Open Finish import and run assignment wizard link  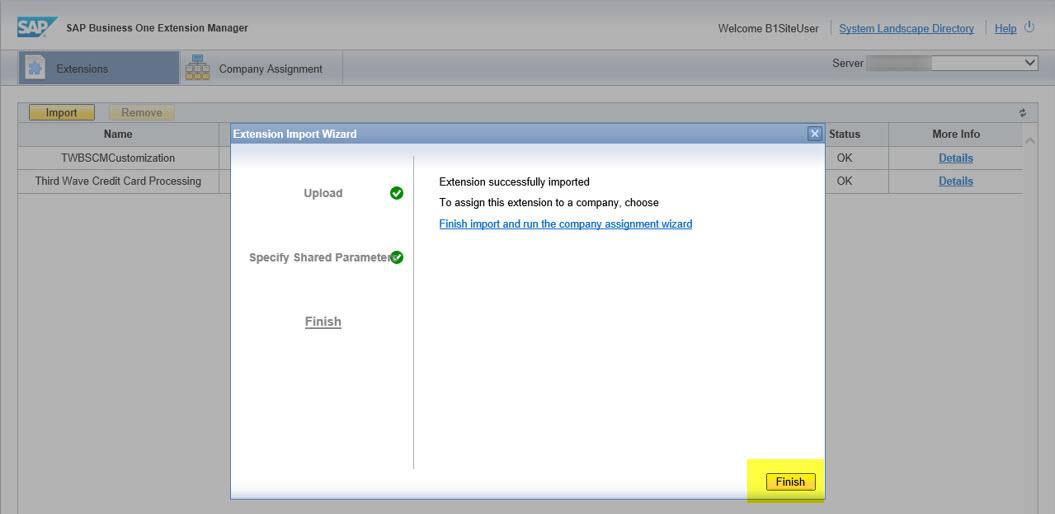click(x=565, y=224)
